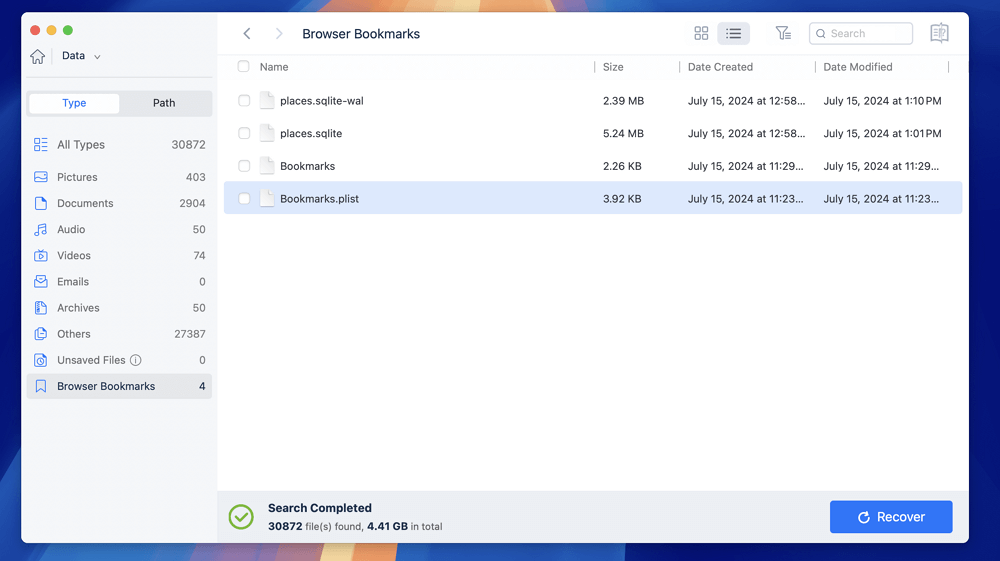Select the places.sqlite file name

pyautogui.click(x=311, y=133)
